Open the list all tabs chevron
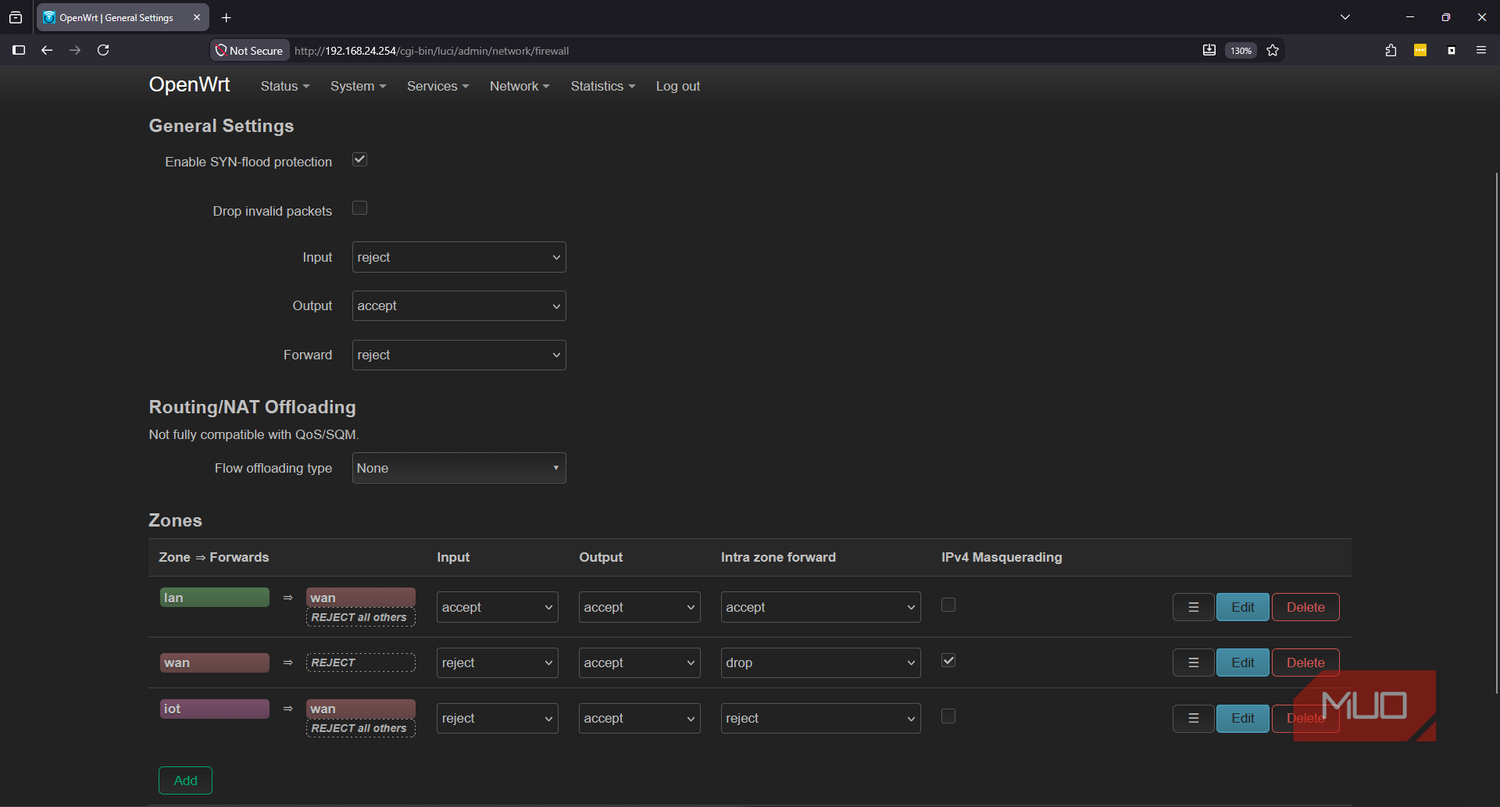 tap(1345, 18)
